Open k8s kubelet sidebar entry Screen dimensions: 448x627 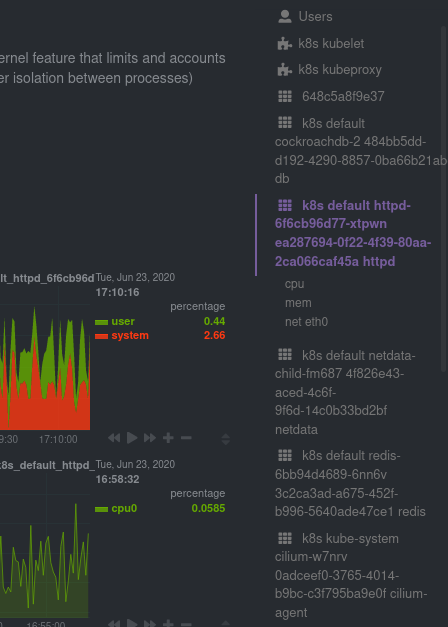pyautogui.click(x=320, y=44)
